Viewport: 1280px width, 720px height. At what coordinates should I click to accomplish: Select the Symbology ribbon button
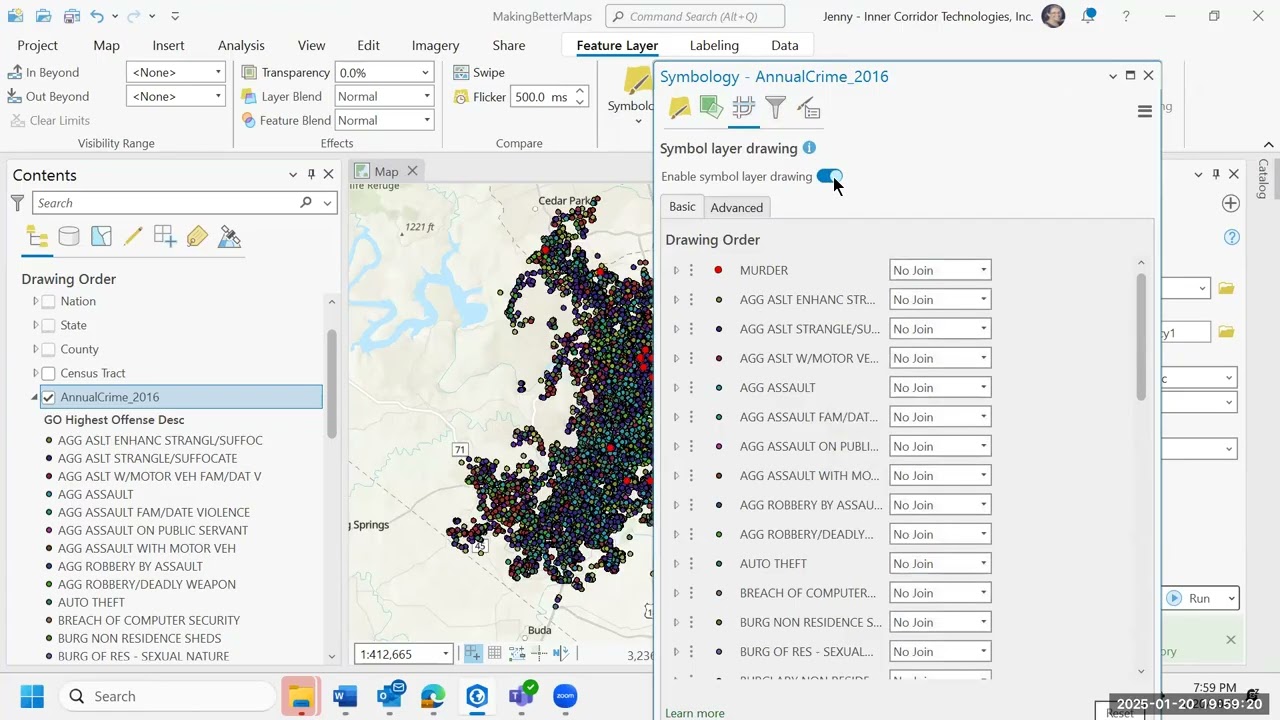click(x=632, y=96)
